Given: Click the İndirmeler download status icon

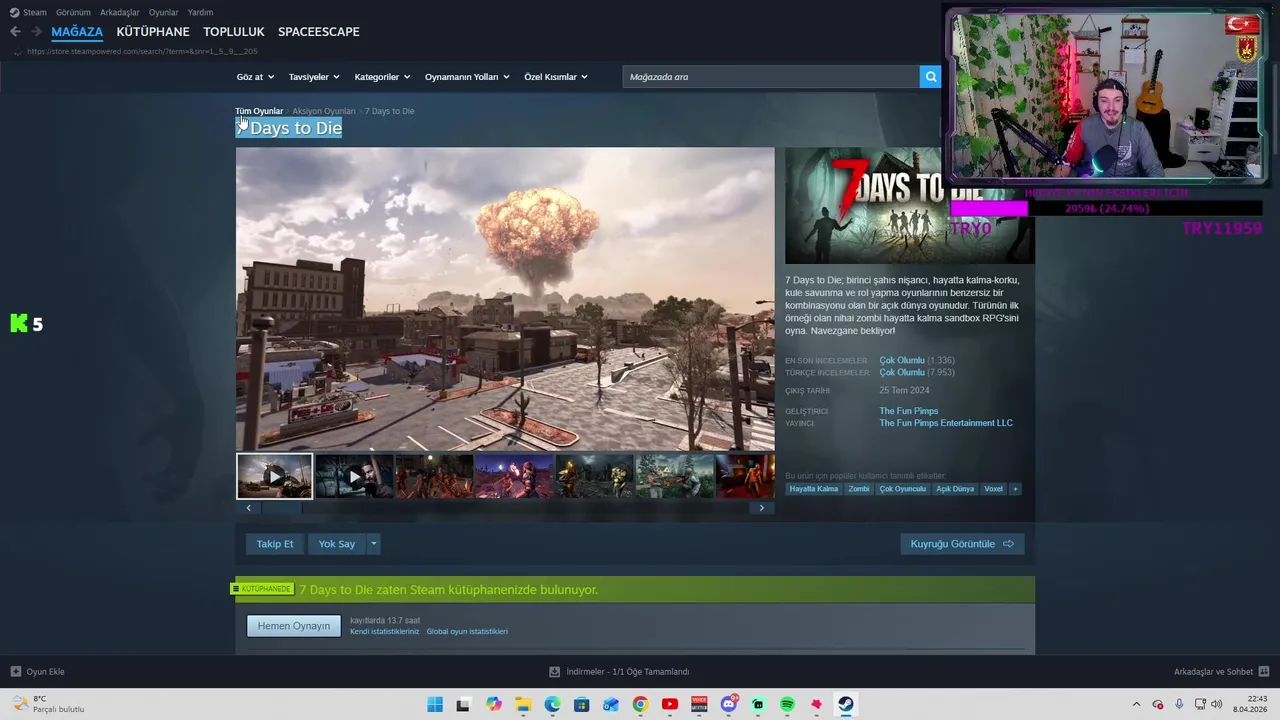Looking at the screenshot, I should 555,672.
